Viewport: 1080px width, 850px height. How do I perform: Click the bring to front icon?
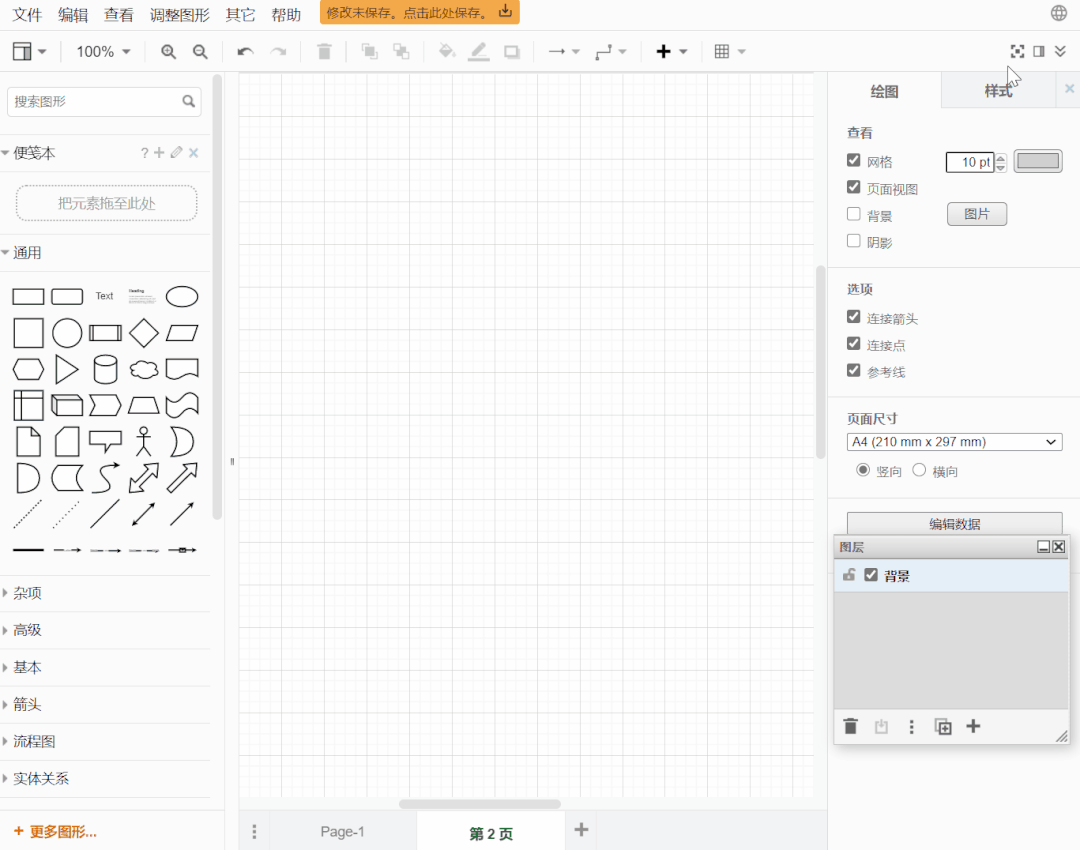369,52
